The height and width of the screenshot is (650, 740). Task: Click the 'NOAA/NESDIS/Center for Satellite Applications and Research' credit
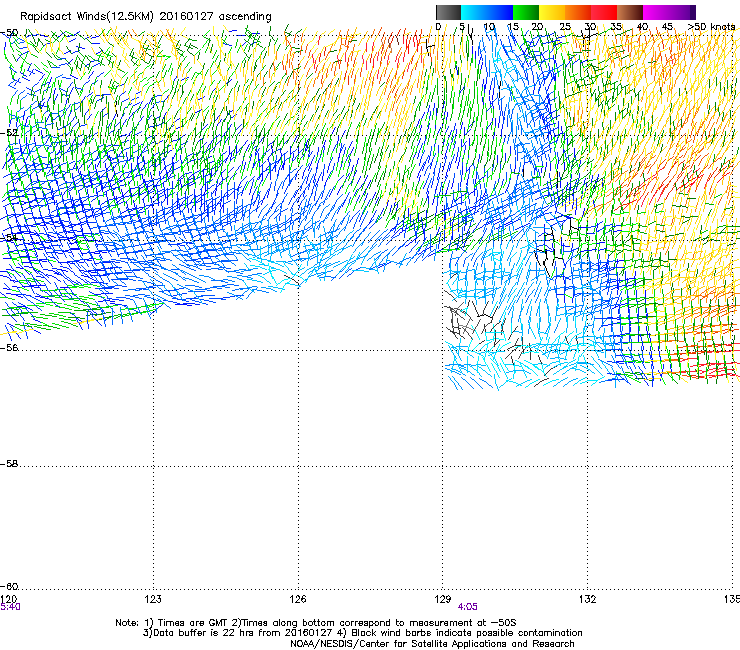coord(432,644)
